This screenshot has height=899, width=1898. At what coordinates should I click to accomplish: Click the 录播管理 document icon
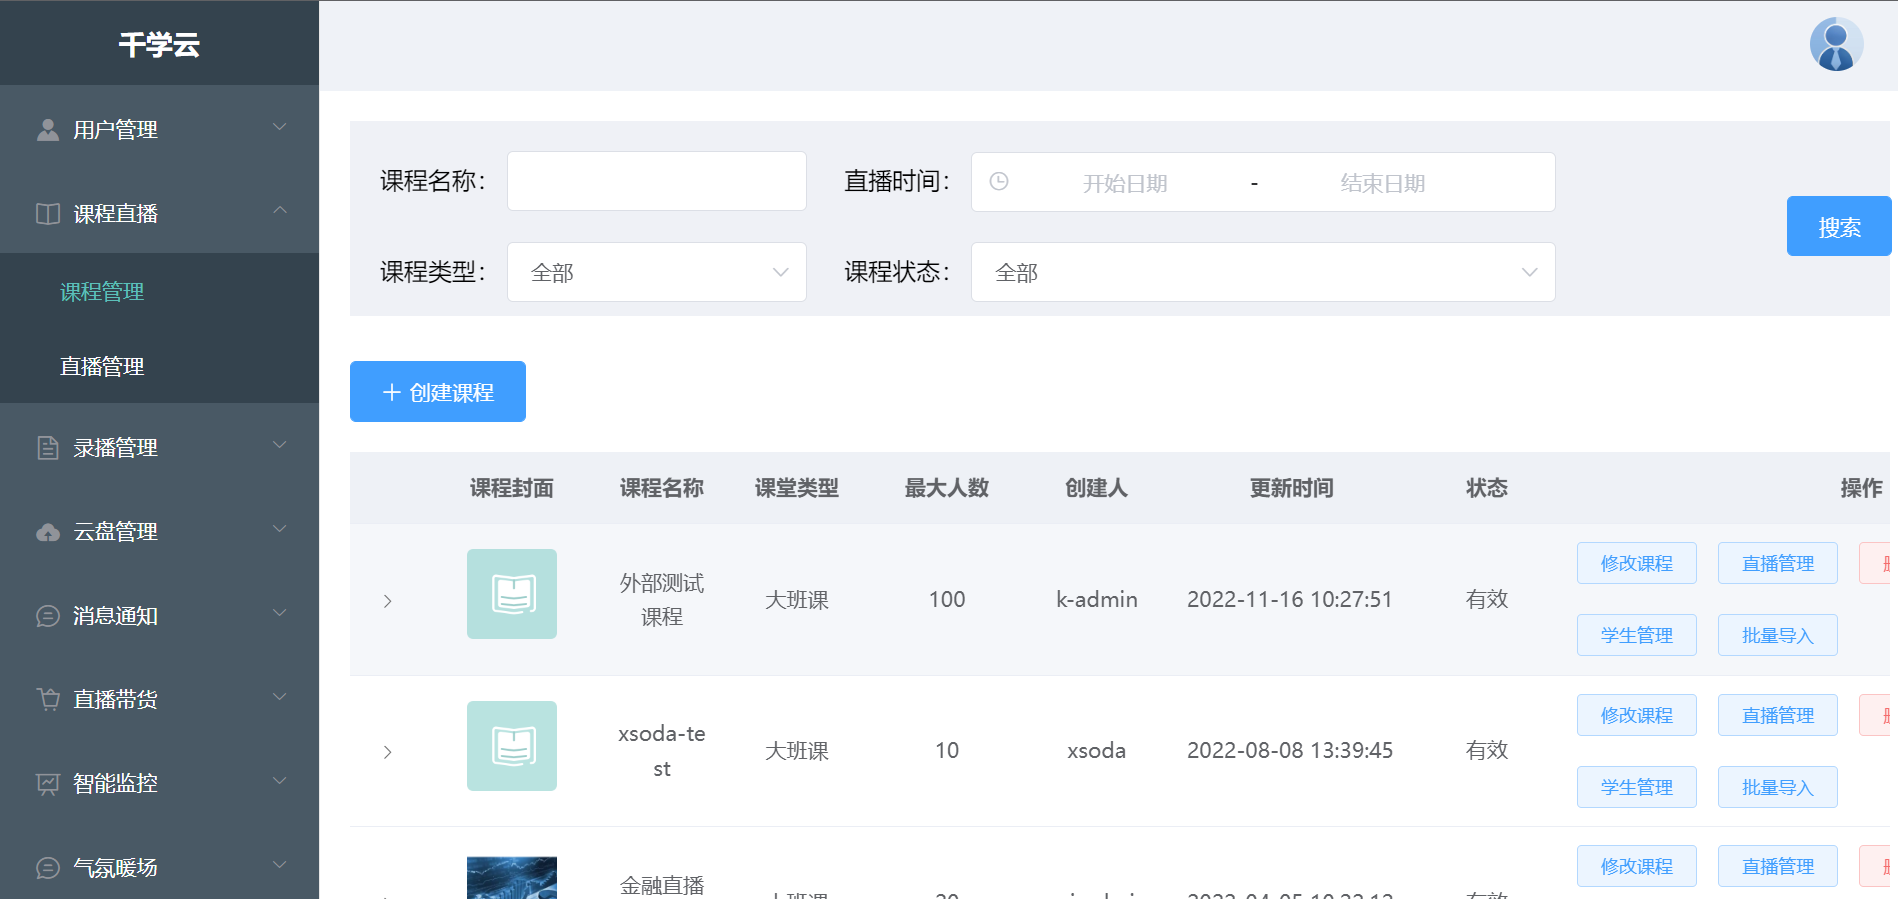point(48,448)
